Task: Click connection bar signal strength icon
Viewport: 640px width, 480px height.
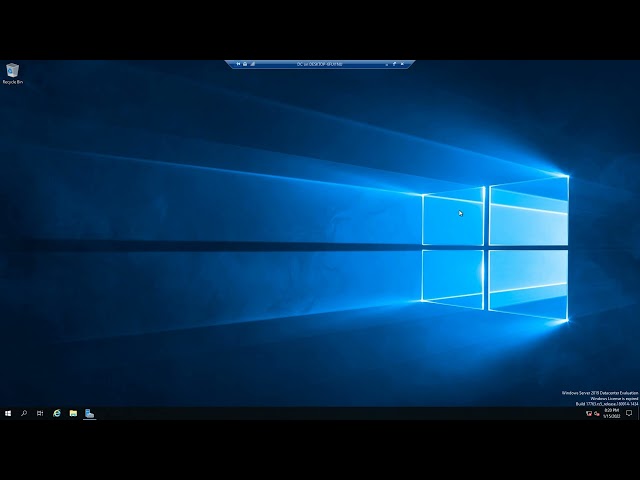Action: click(x=253, y=64)
